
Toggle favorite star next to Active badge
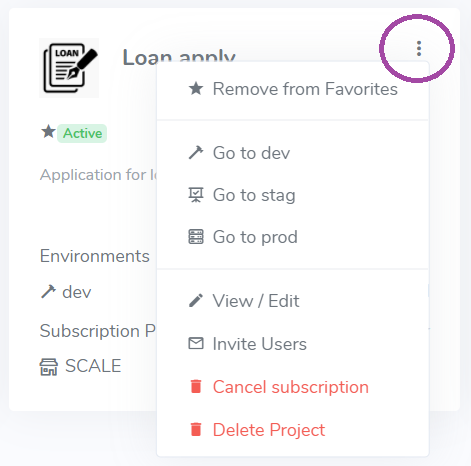coord(48,132)
